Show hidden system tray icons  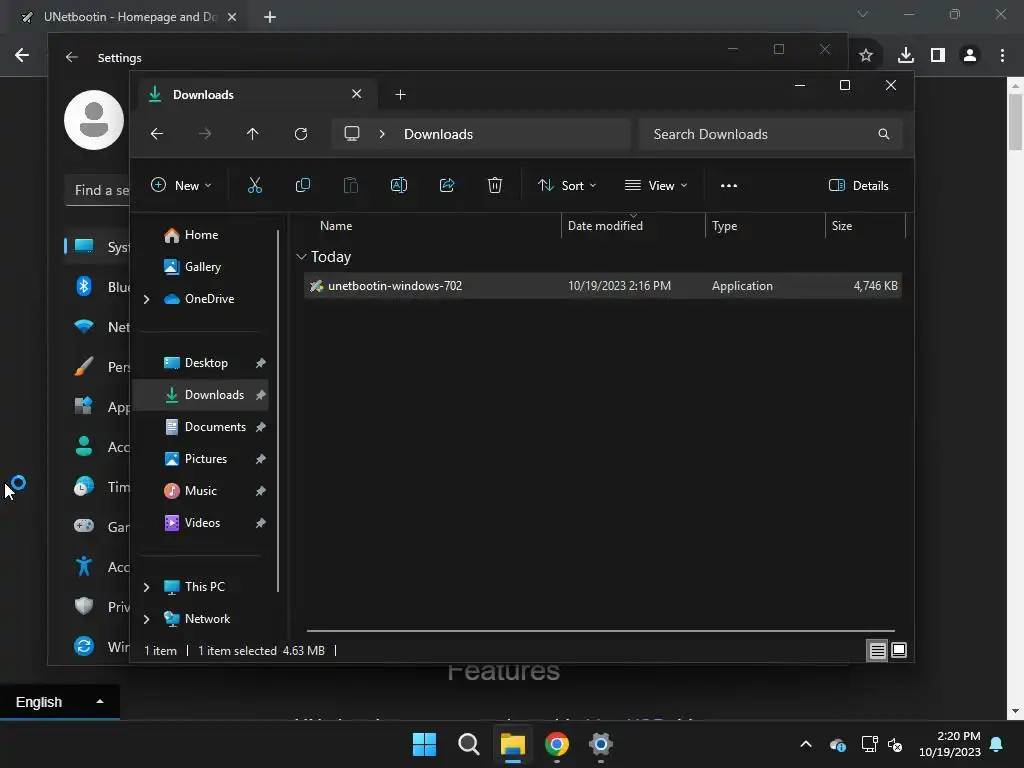pyautogui.click(x=806, y=744)
